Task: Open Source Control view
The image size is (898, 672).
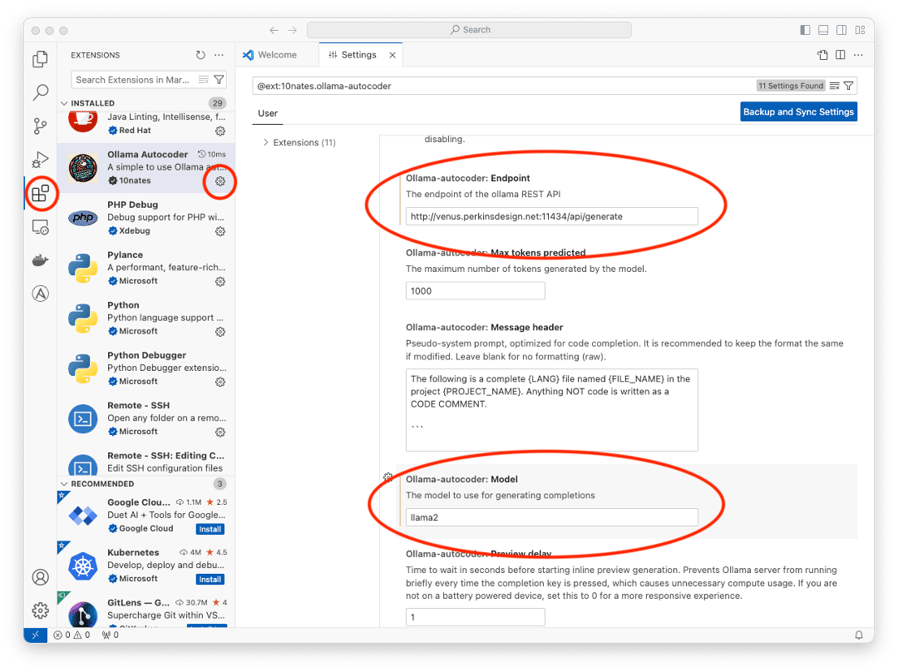Action: [x=40, y=126]
